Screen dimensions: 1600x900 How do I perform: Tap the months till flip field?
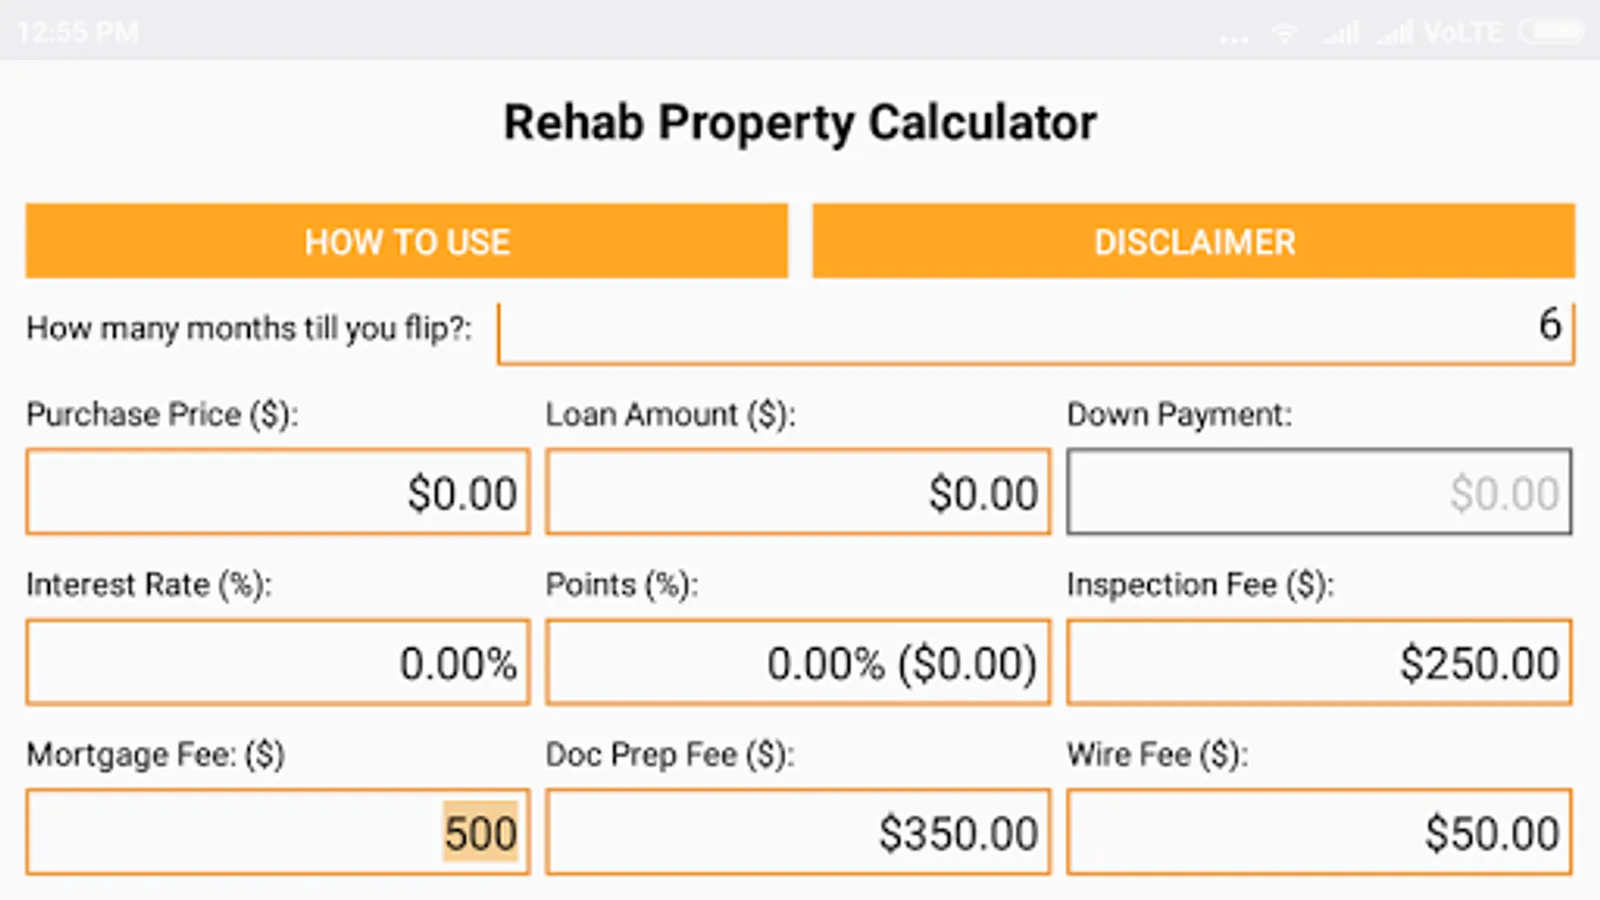click(x=1035, y=333)
